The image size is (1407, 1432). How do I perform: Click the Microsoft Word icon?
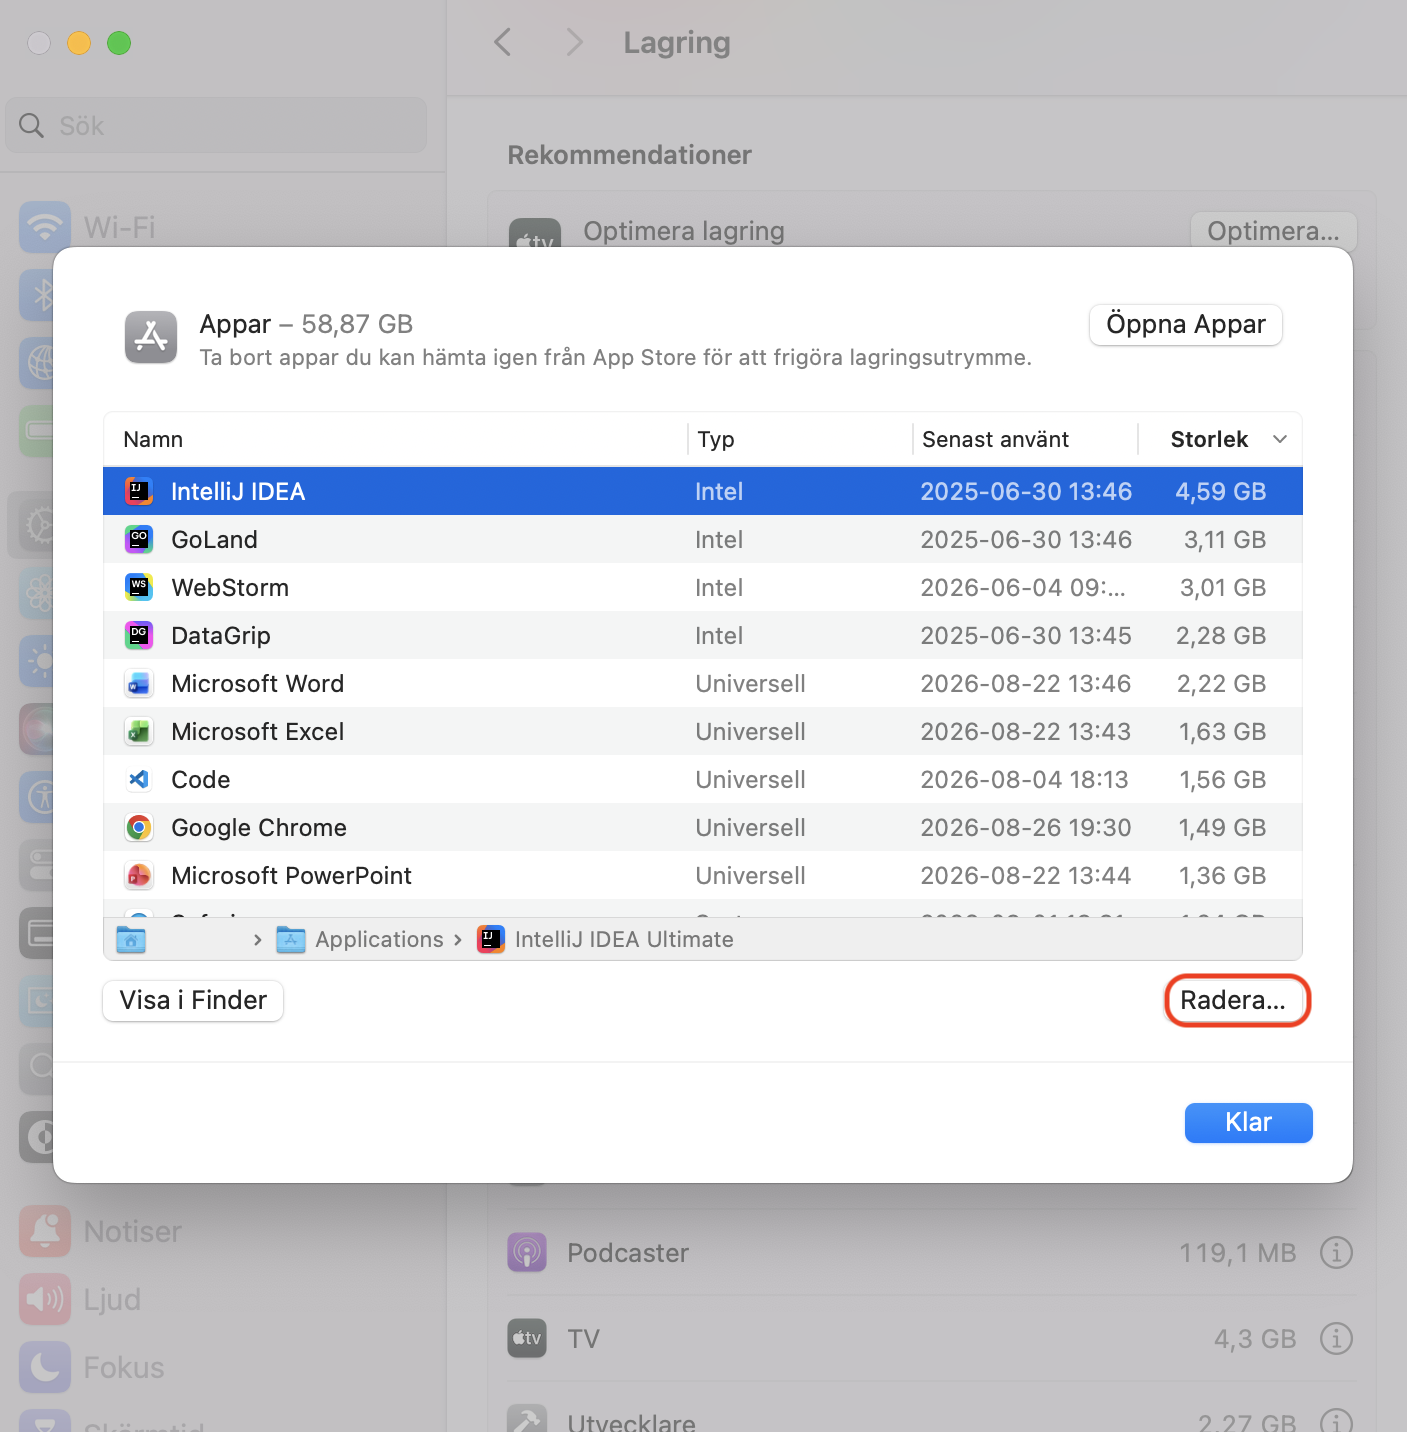pos(139,683)
